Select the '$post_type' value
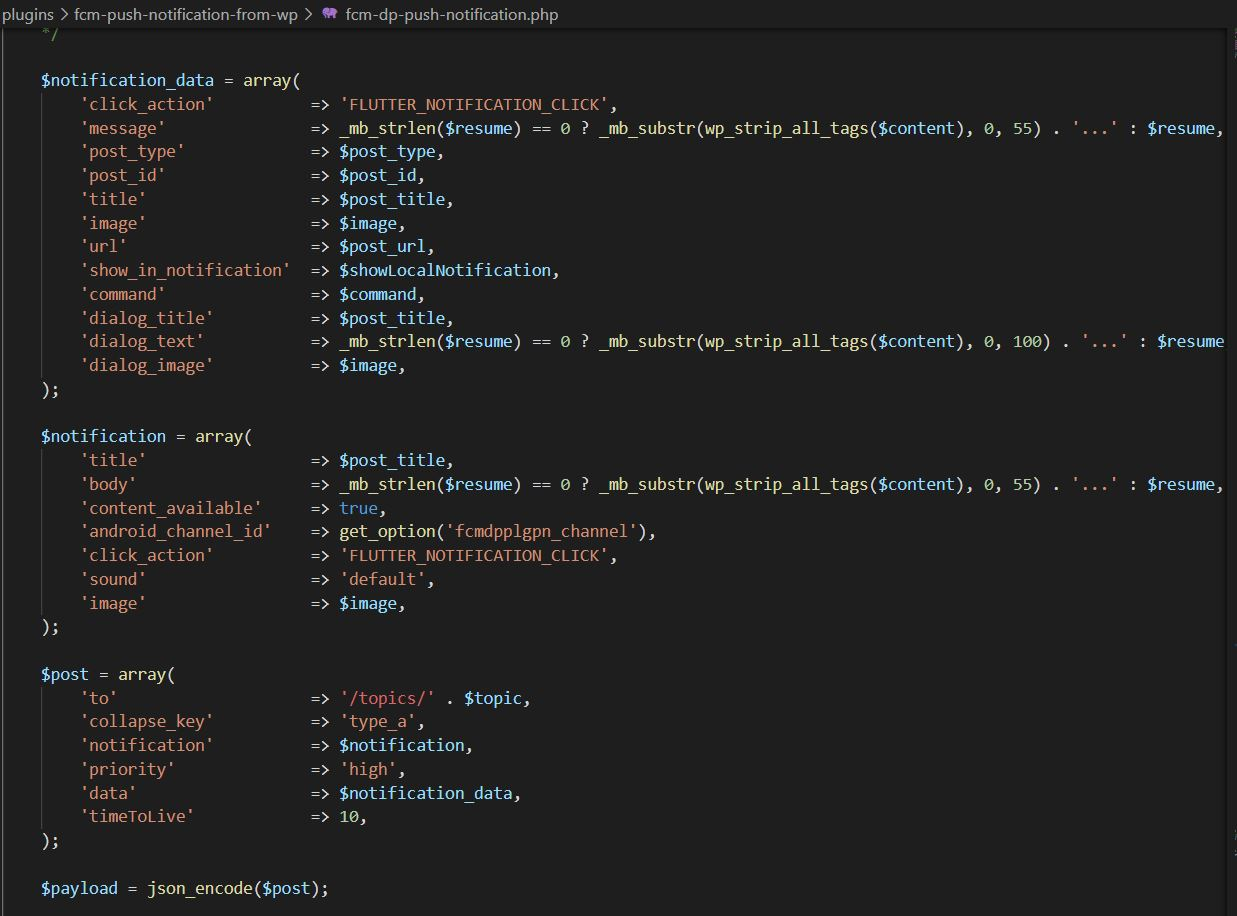Screen dimensions: 1237x916 387,151
